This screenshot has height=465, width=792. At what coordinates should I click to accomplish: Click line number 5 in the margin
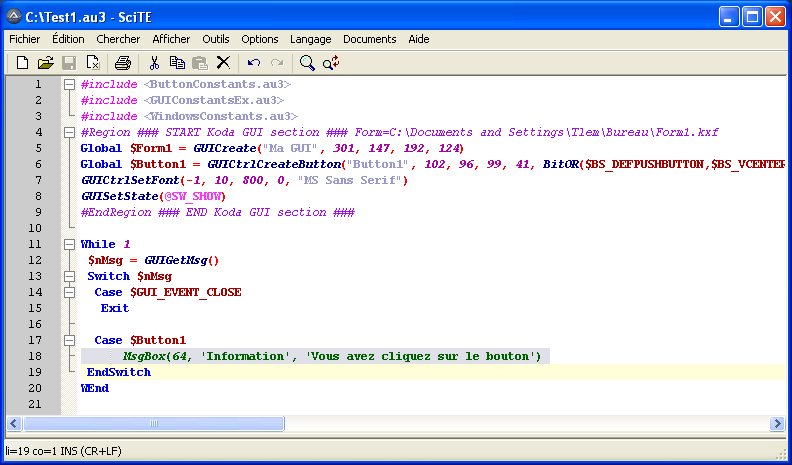pyautogui.click(x=38, y=148)
